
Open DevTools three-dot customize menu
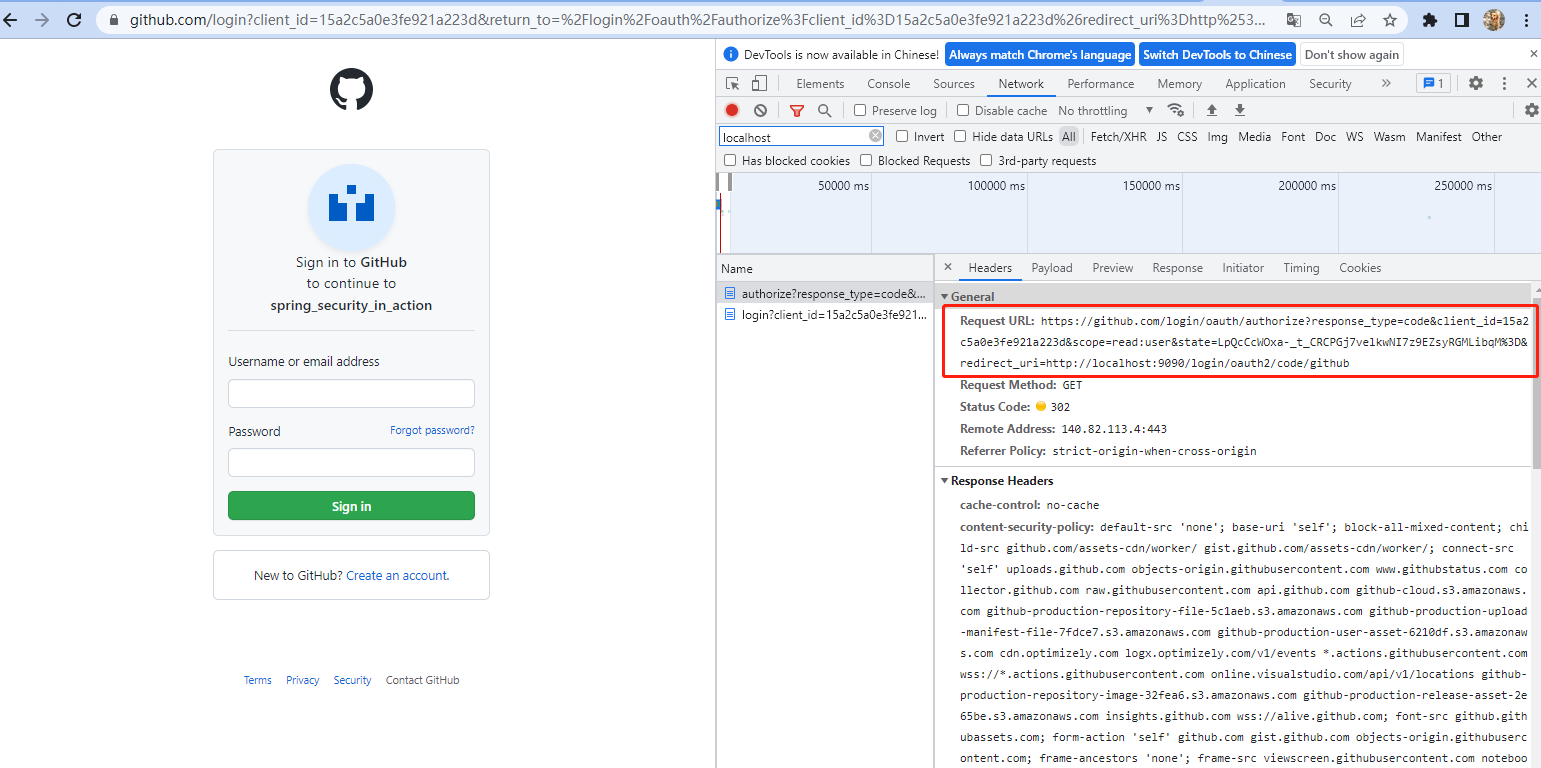coord(1504,84)
